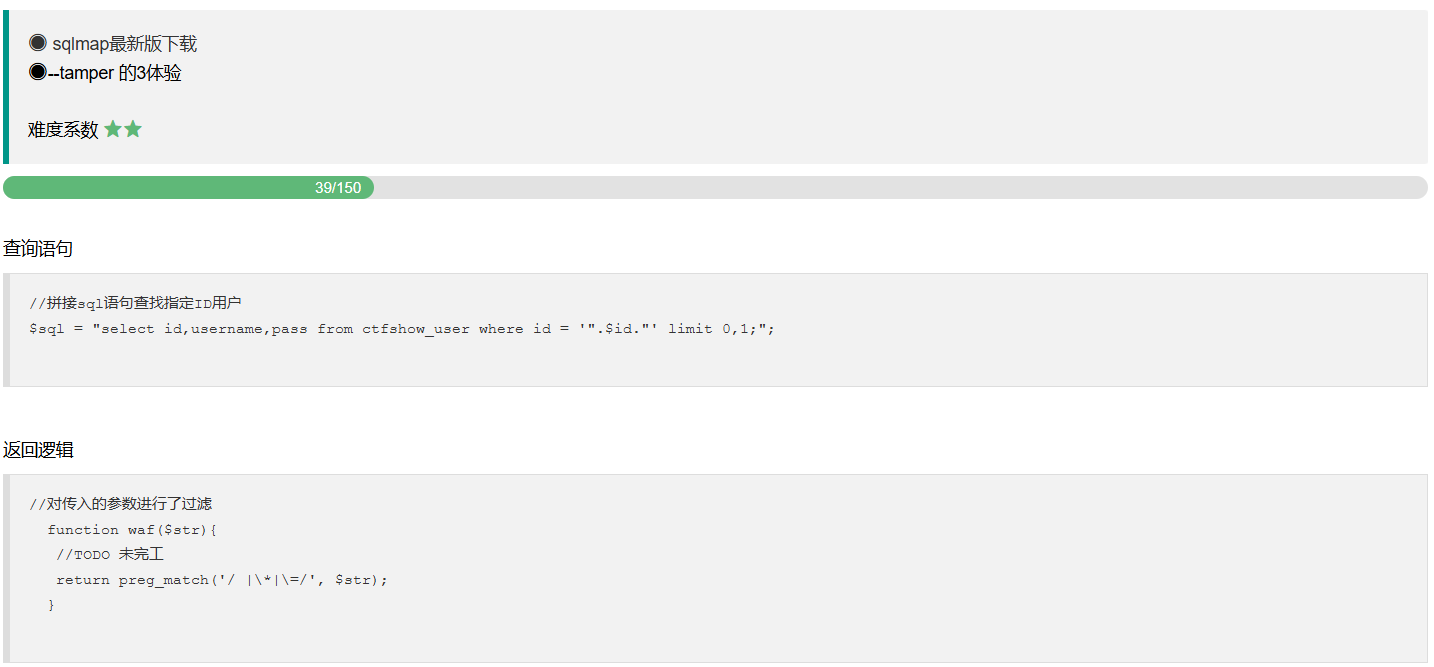Click the first green difficulty star
Image resolution: width=1434 pixels, height=667 pixels.
pos(113,129)
